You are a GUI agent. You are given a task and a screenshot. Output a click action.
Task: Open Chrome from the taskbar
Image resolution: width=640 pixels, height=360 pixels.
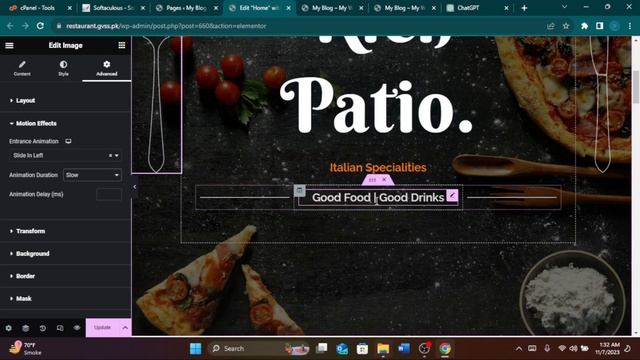tap(445, 349)
